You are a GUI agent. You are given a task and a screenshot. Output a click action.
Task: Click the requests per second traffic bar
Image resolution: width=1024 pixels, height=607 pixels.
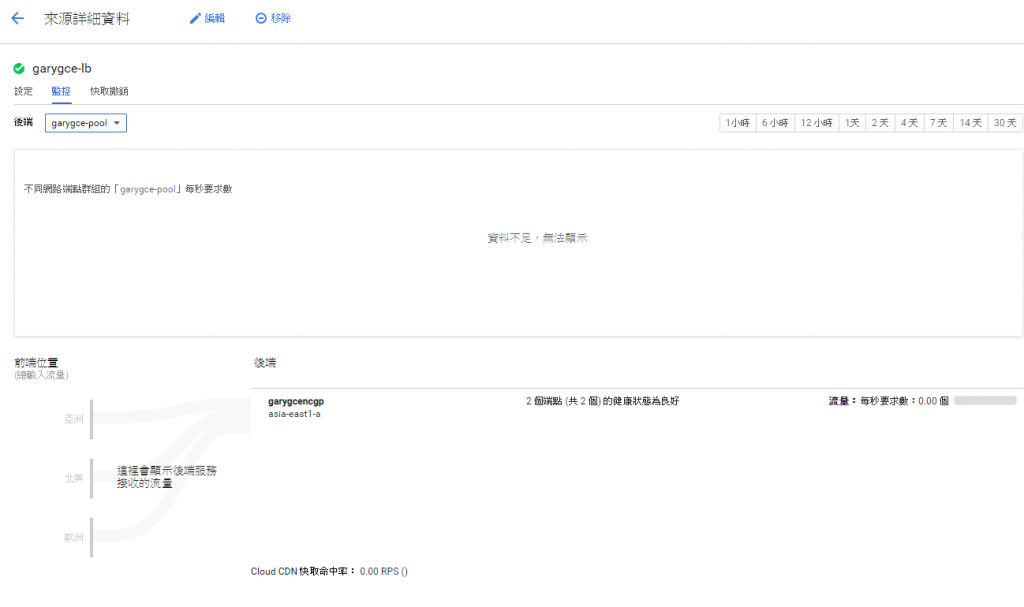(985, 401)
